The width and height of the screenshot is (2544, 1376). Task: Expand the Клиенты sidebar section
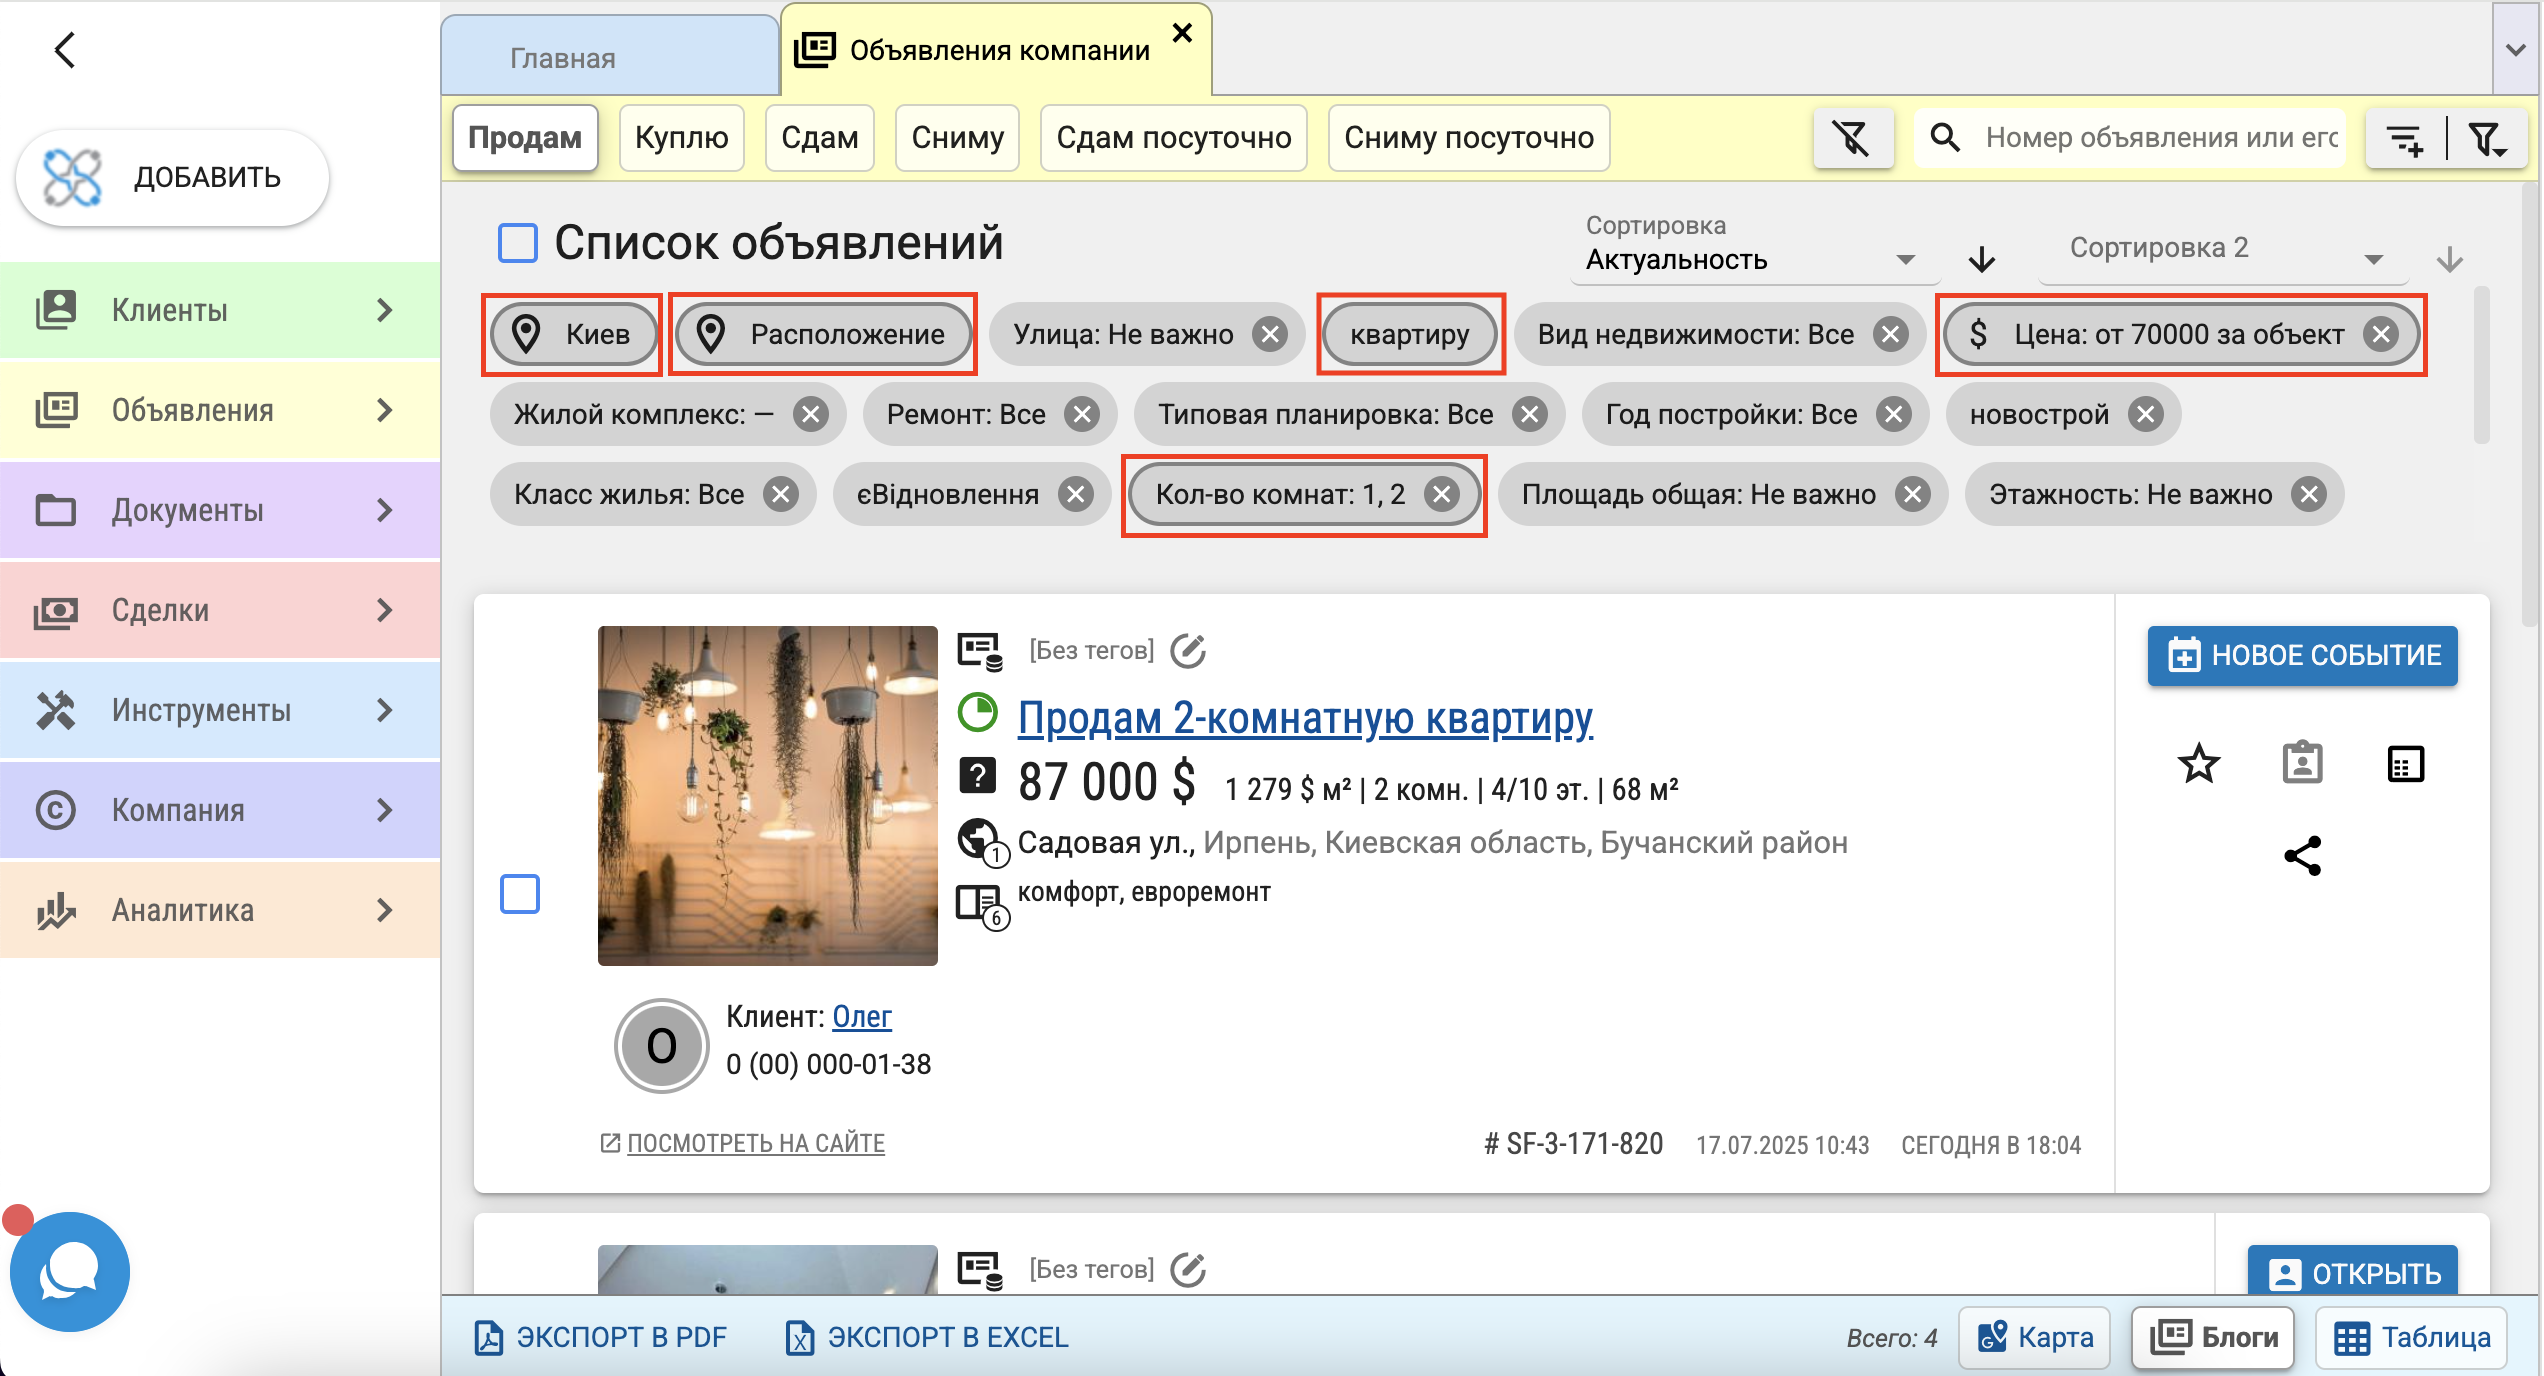pos(220,310)
